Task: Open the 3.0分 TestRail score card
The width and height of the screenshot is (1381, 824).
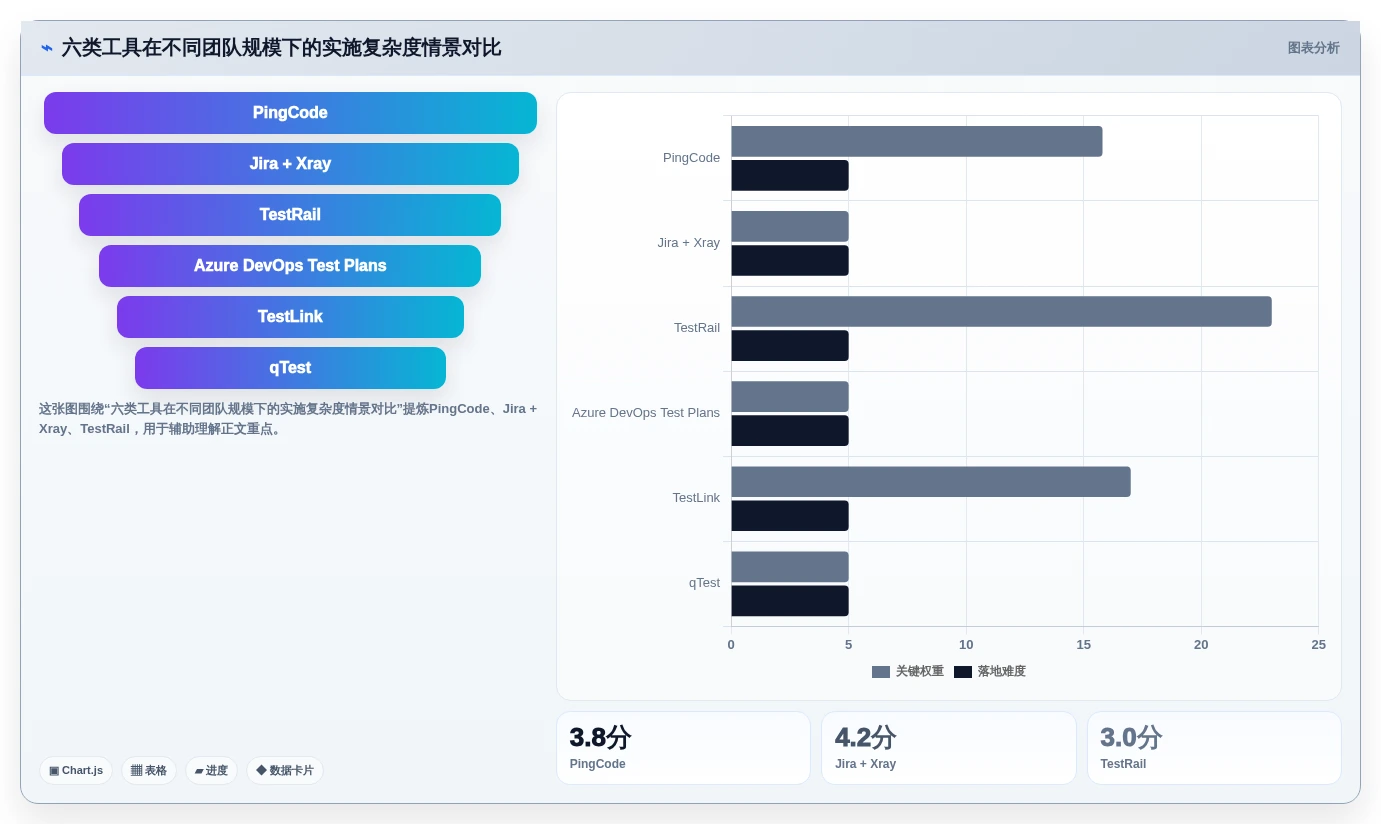Action: pyautogui.click(x=1214, y=748)
